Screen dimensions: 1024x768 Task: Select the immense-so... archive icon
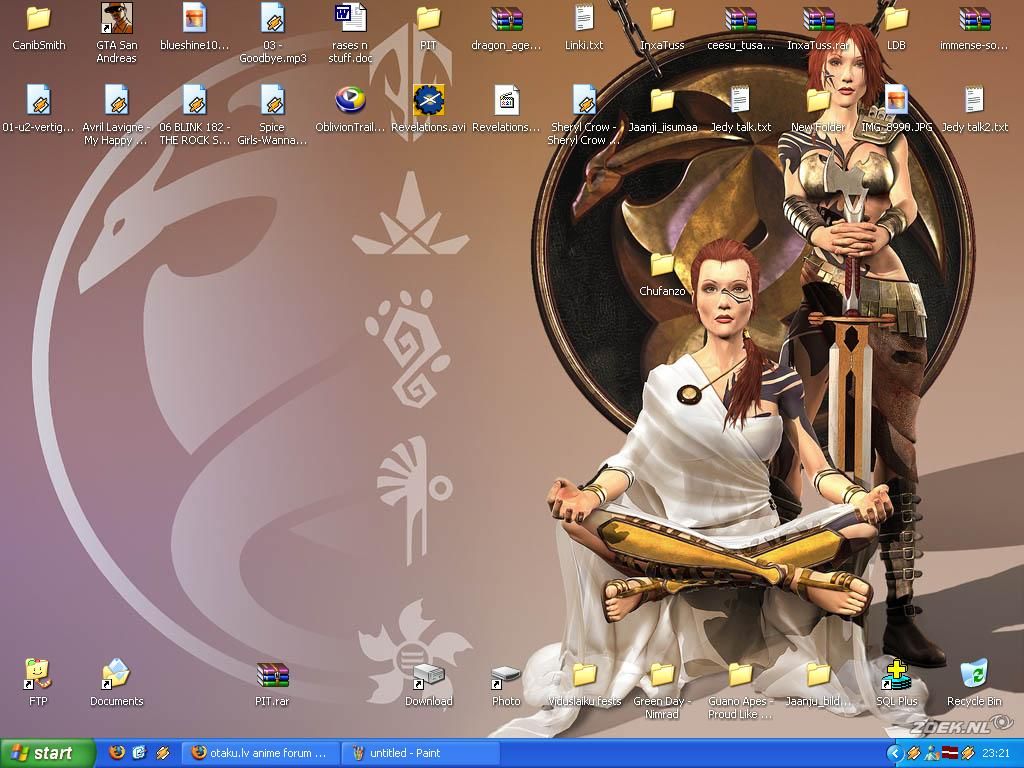click(974, 18)
